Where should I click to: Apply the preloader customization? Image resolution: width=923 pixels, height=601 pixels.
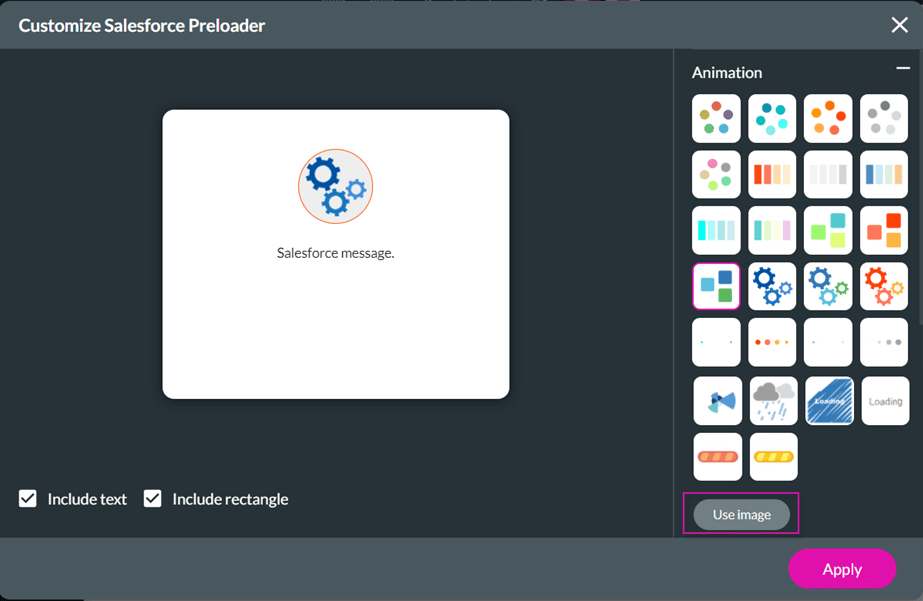pos(841,569)
